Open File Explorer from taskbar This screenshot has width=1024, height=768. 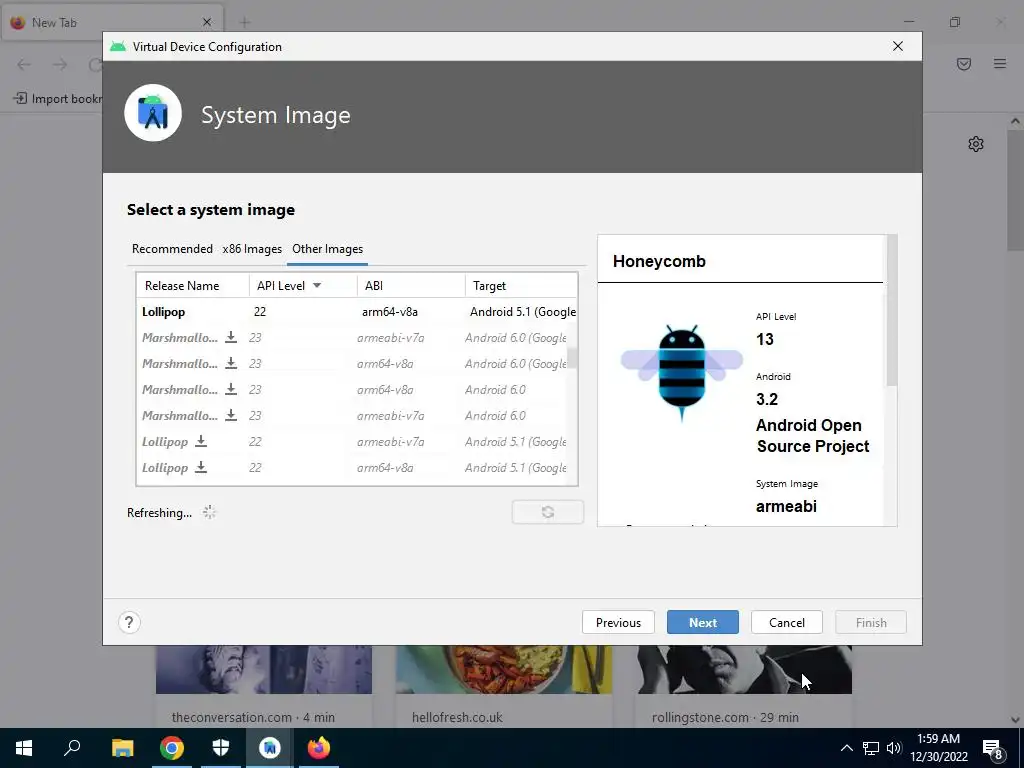(x=122, y=748)
